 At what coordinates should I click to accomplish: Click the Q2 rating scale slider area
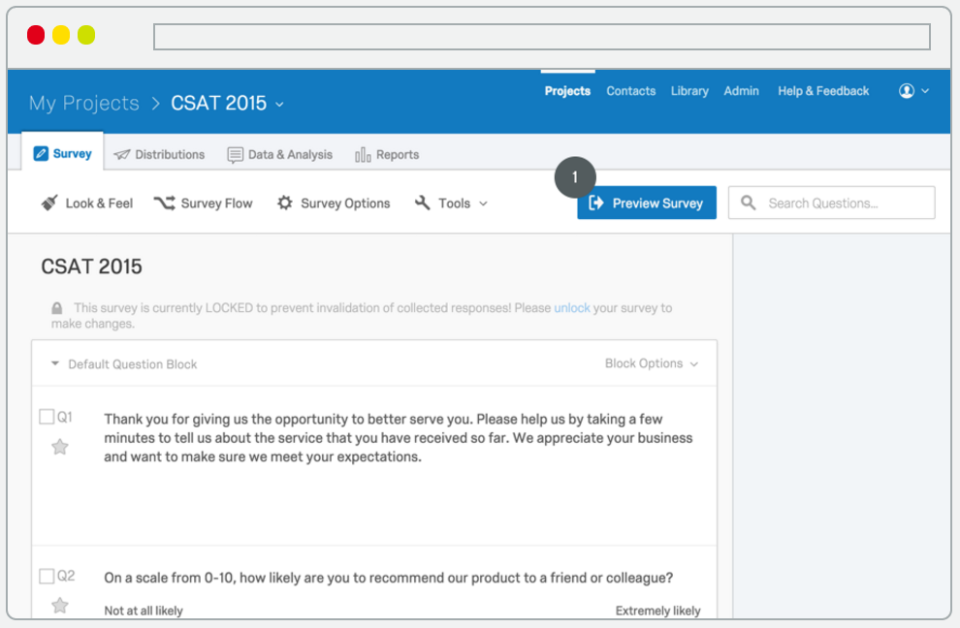[x=400, y=610]
